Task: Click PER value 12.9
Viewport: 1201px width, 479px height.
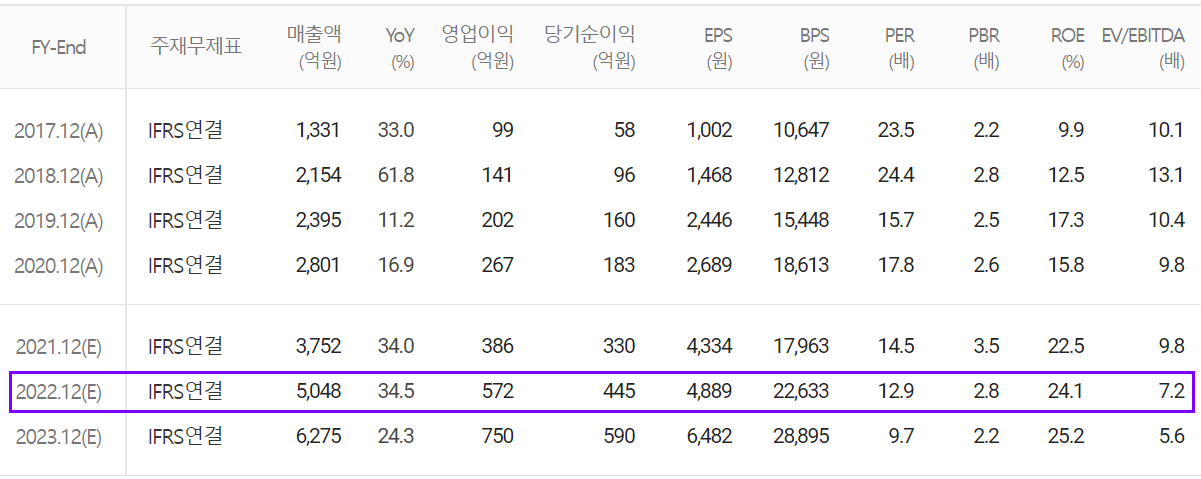Action: click(x=897, y=391)
